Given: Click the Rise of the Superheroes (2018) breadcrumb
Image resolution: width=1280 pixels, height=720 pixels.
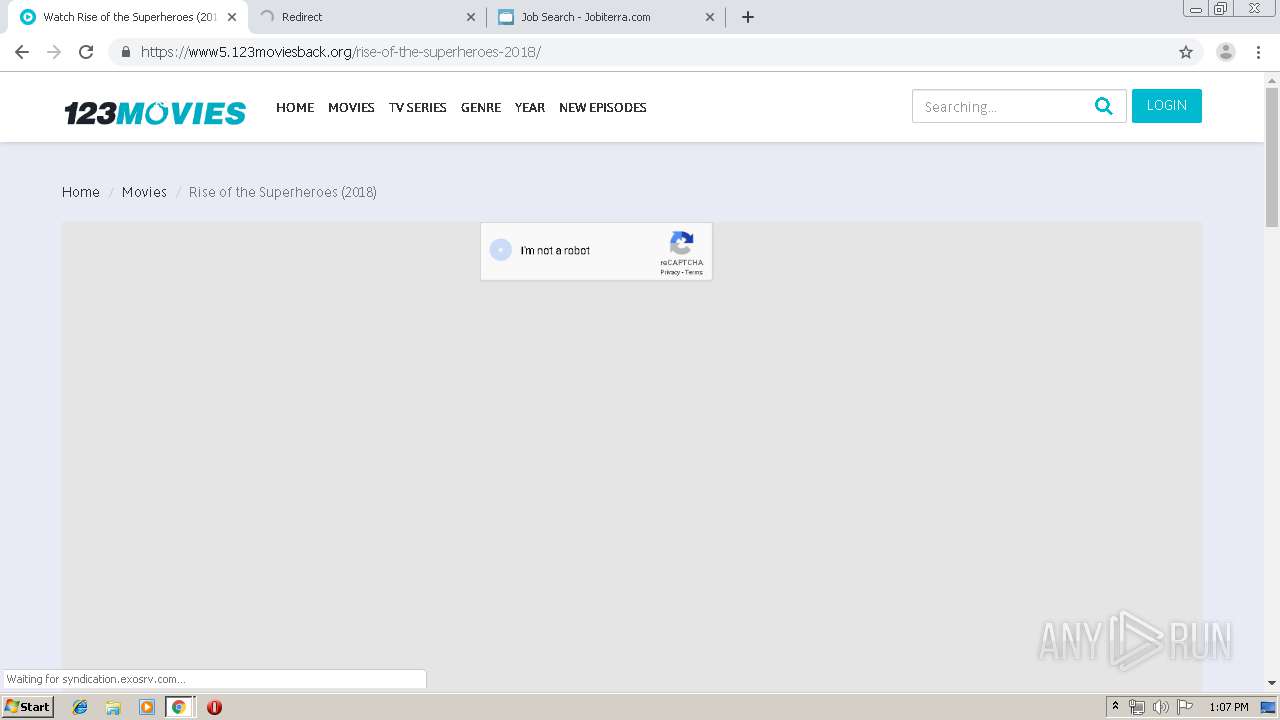Looking at the screenshot, I should (x=283, y=192).
